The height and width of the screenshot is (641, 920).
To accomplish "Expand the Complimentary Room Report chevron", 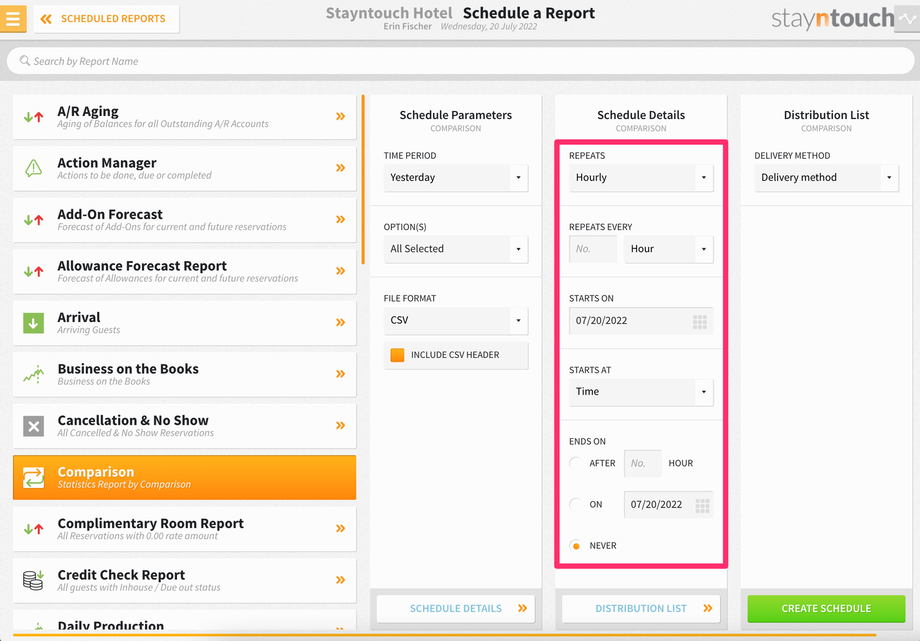I will [340, 528].
